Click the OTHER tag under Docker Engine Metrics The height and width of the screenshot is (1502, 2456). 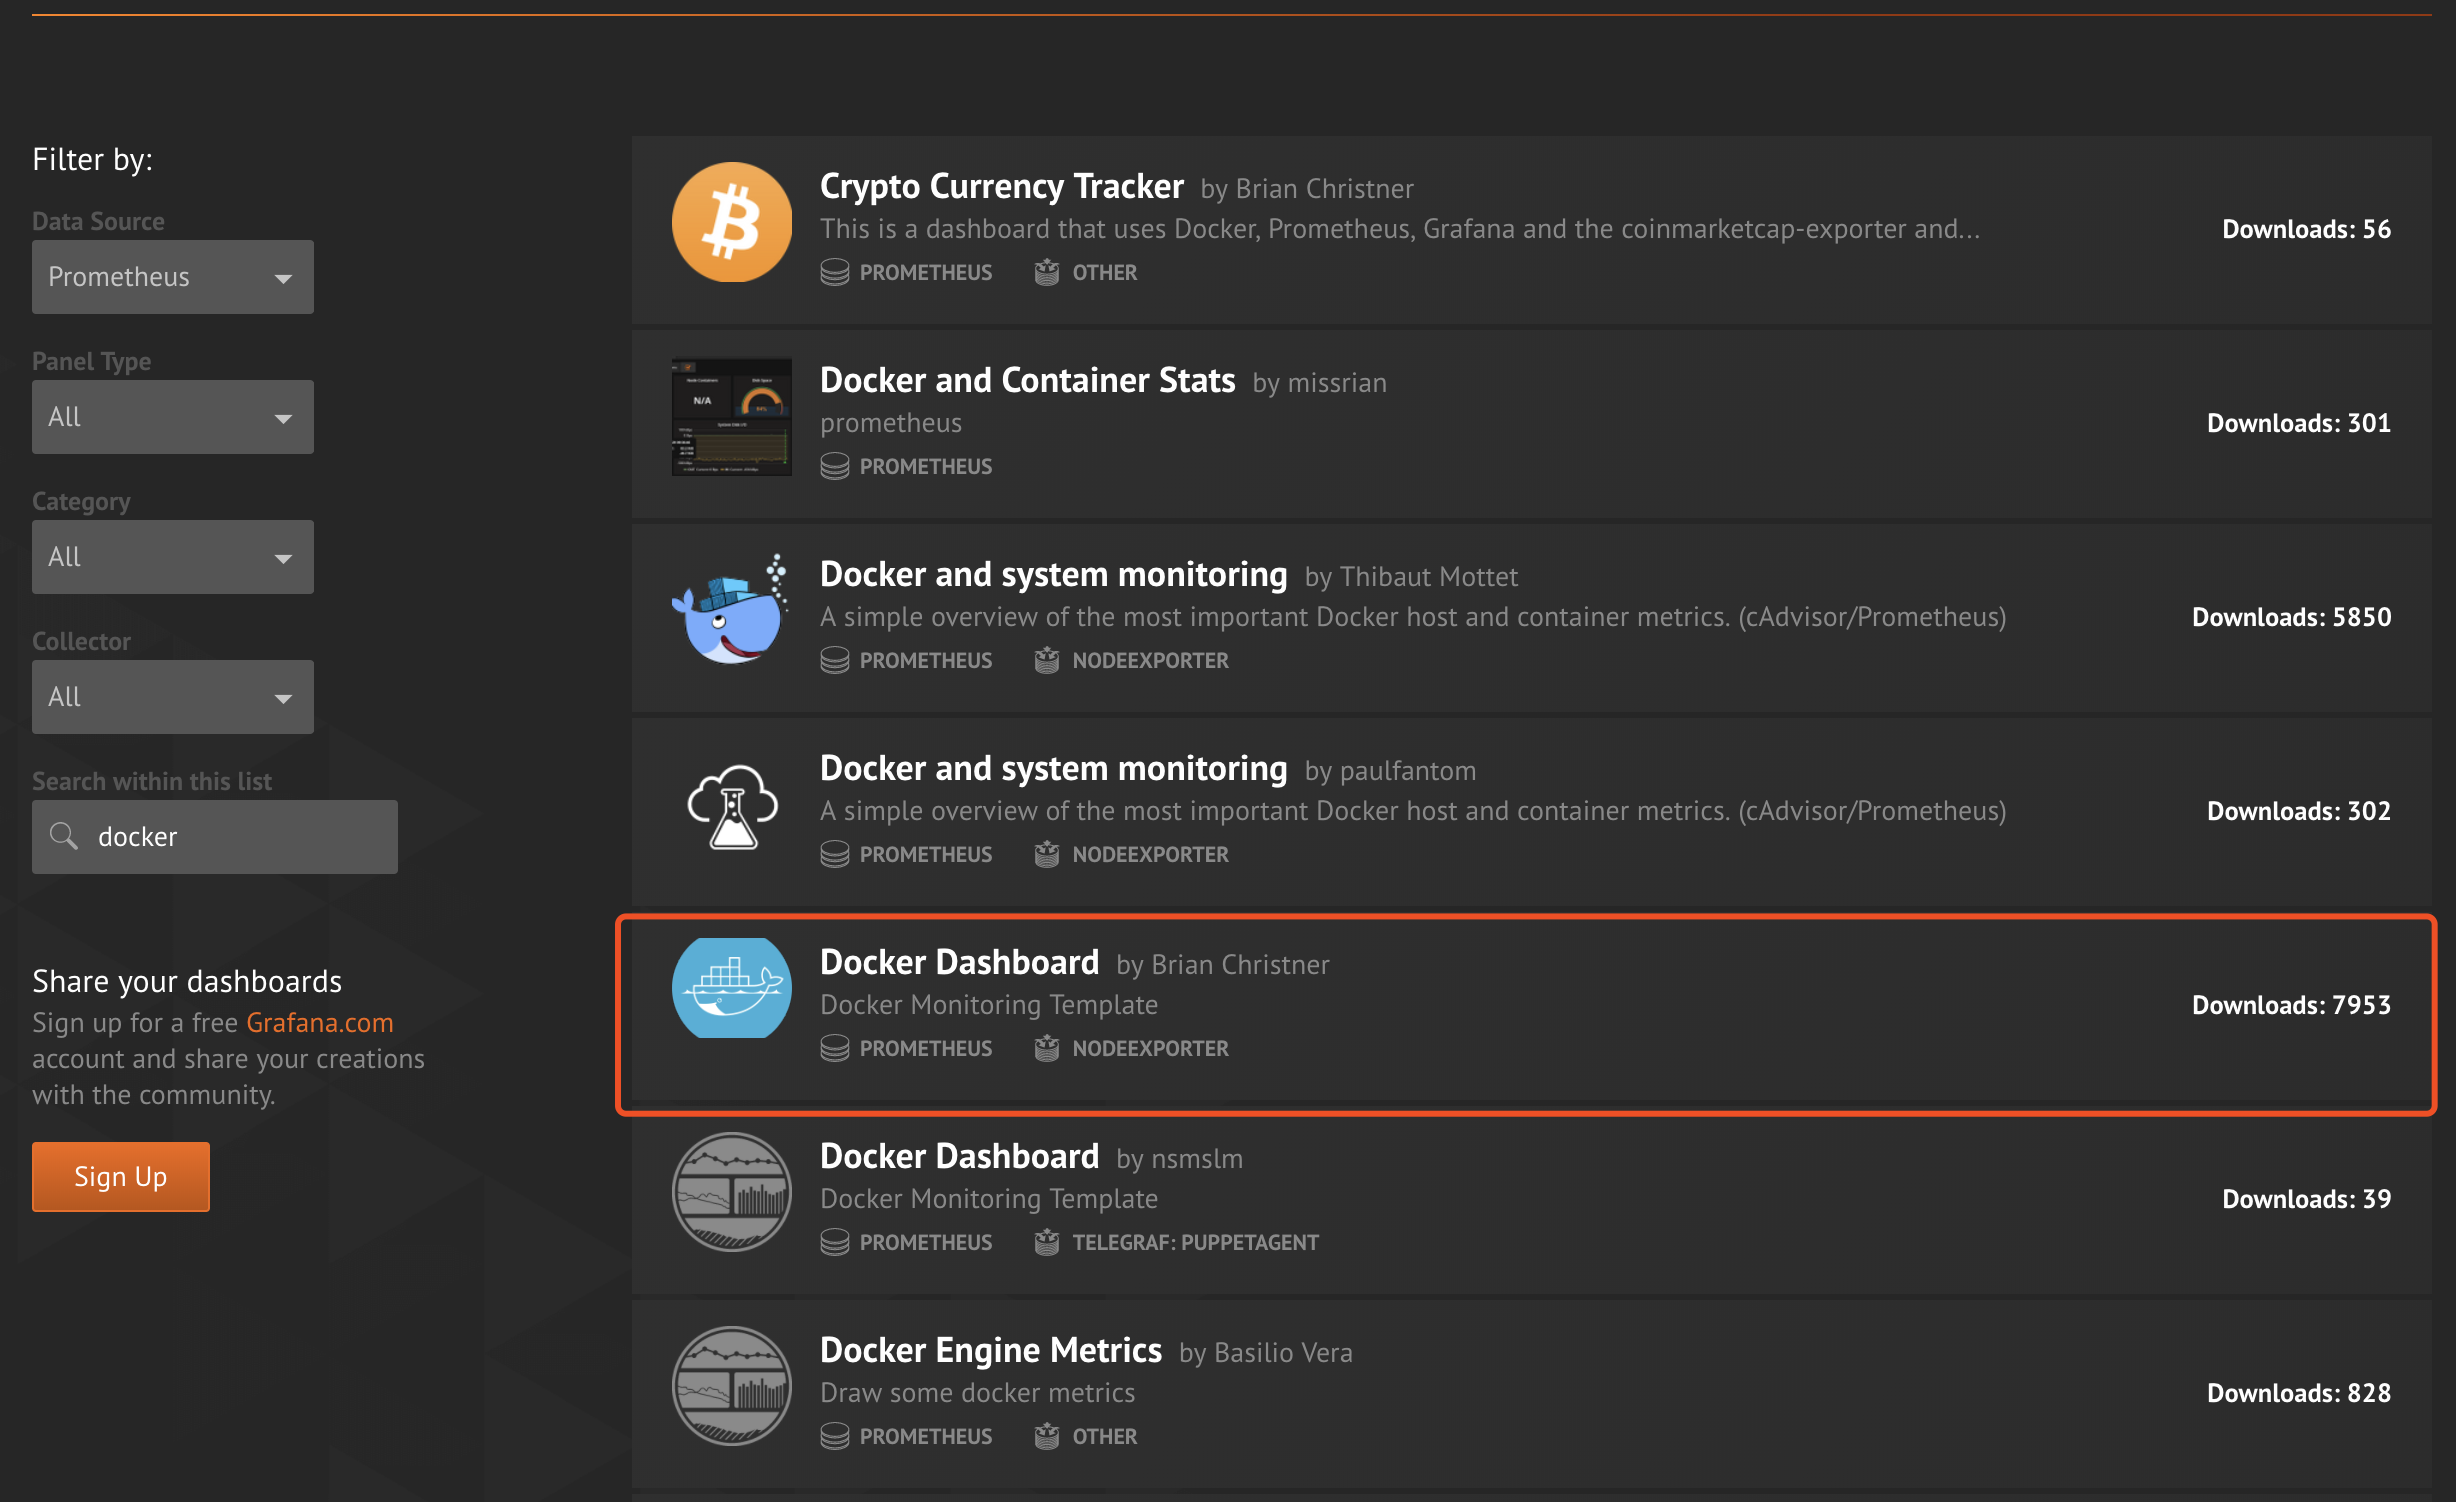point(1105,1436)
